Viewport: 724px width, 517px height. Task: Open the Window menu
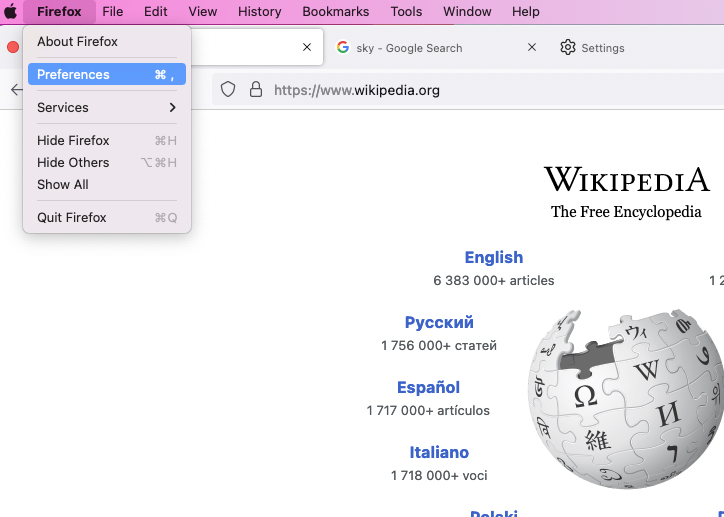(467, 12)
